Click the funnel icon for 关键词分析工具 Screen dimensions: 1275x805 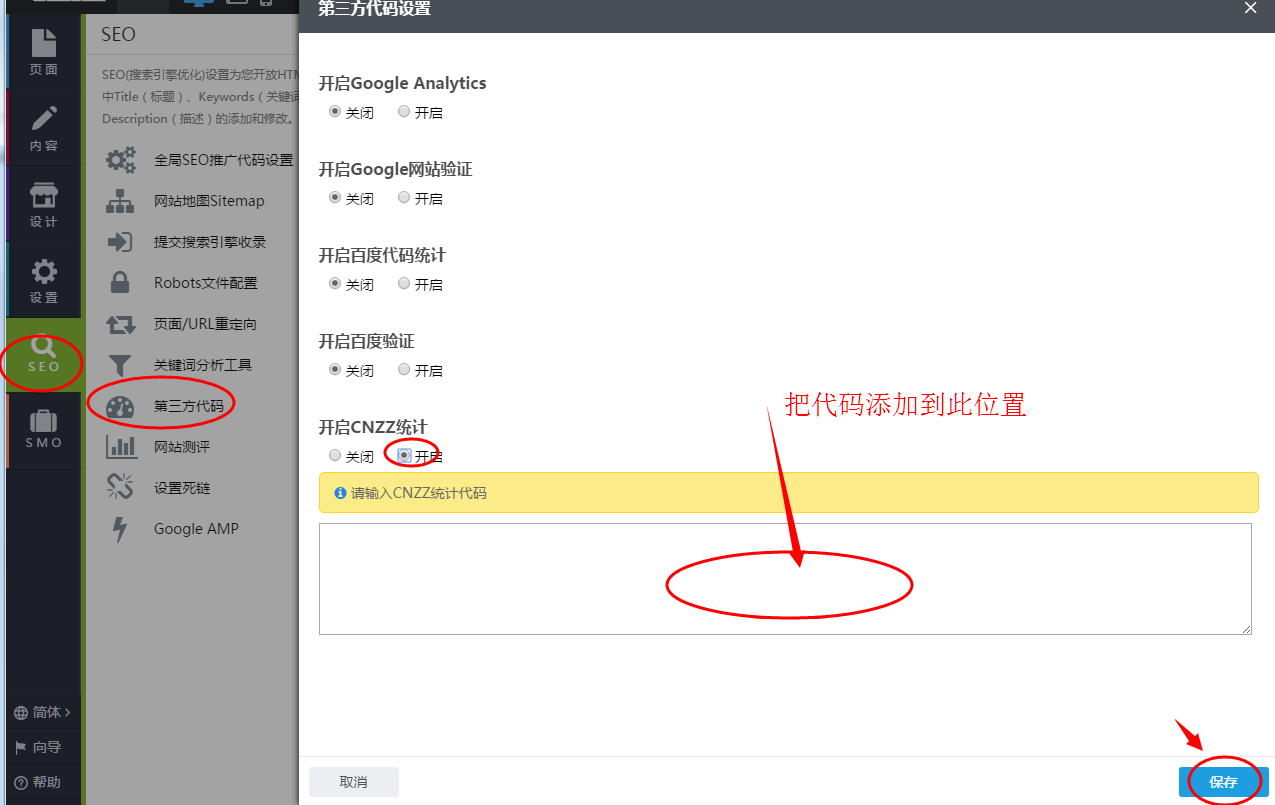point(120,364)
